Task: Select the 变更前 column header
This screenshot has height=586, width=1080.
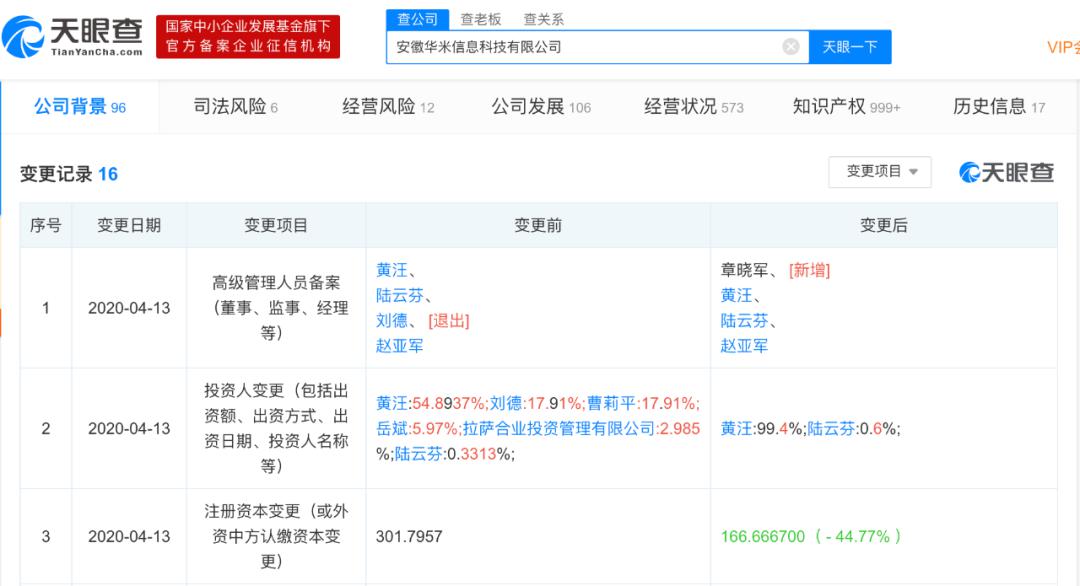Action: pyautogui.click(x=538, y=225)
